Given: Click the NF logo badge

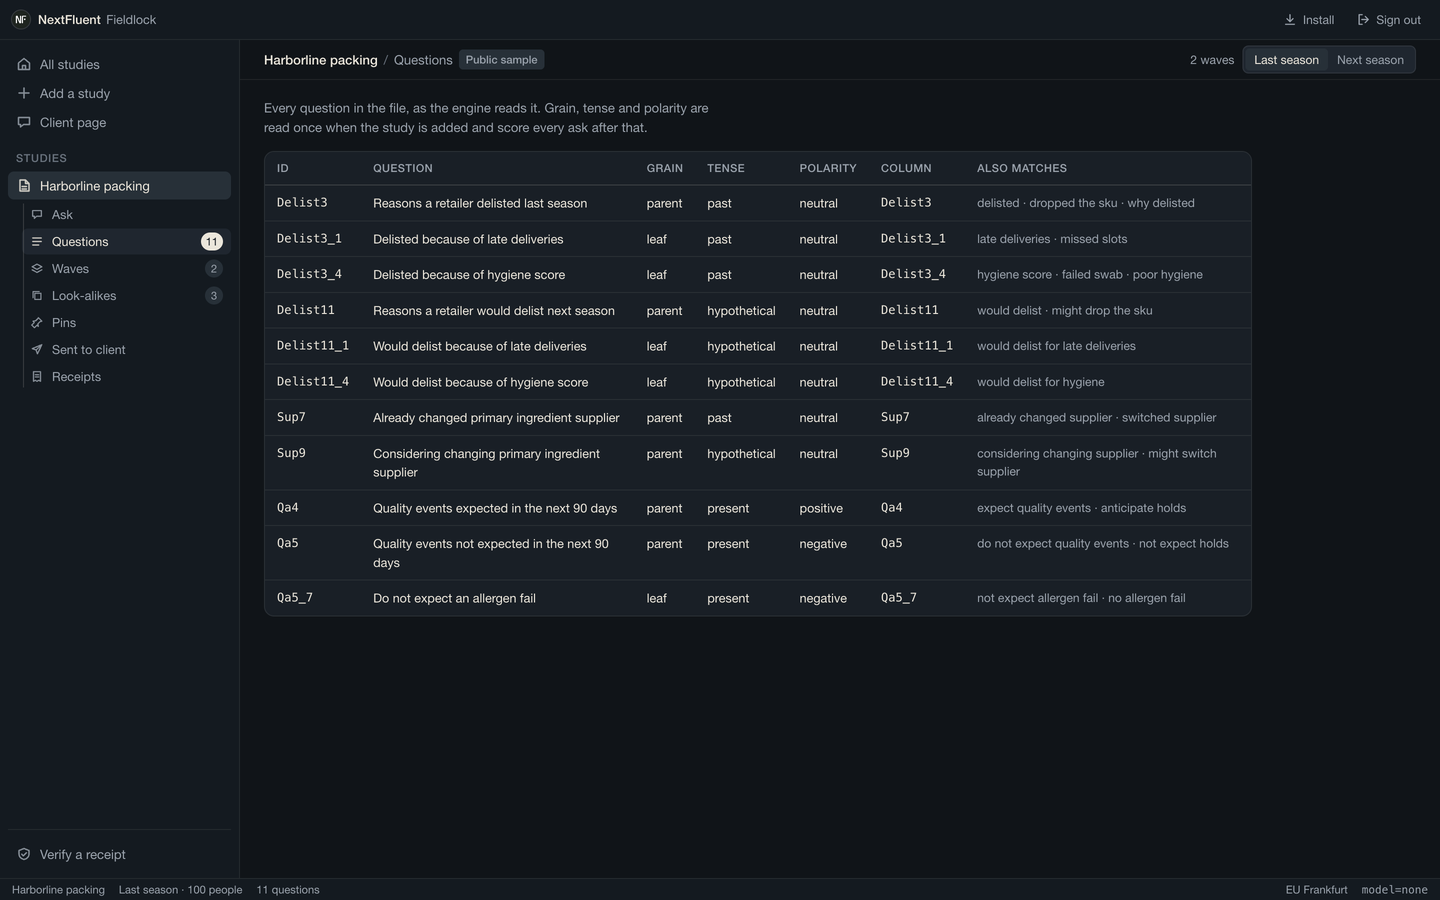Looking at the screenshot, I should pos(21,20).
